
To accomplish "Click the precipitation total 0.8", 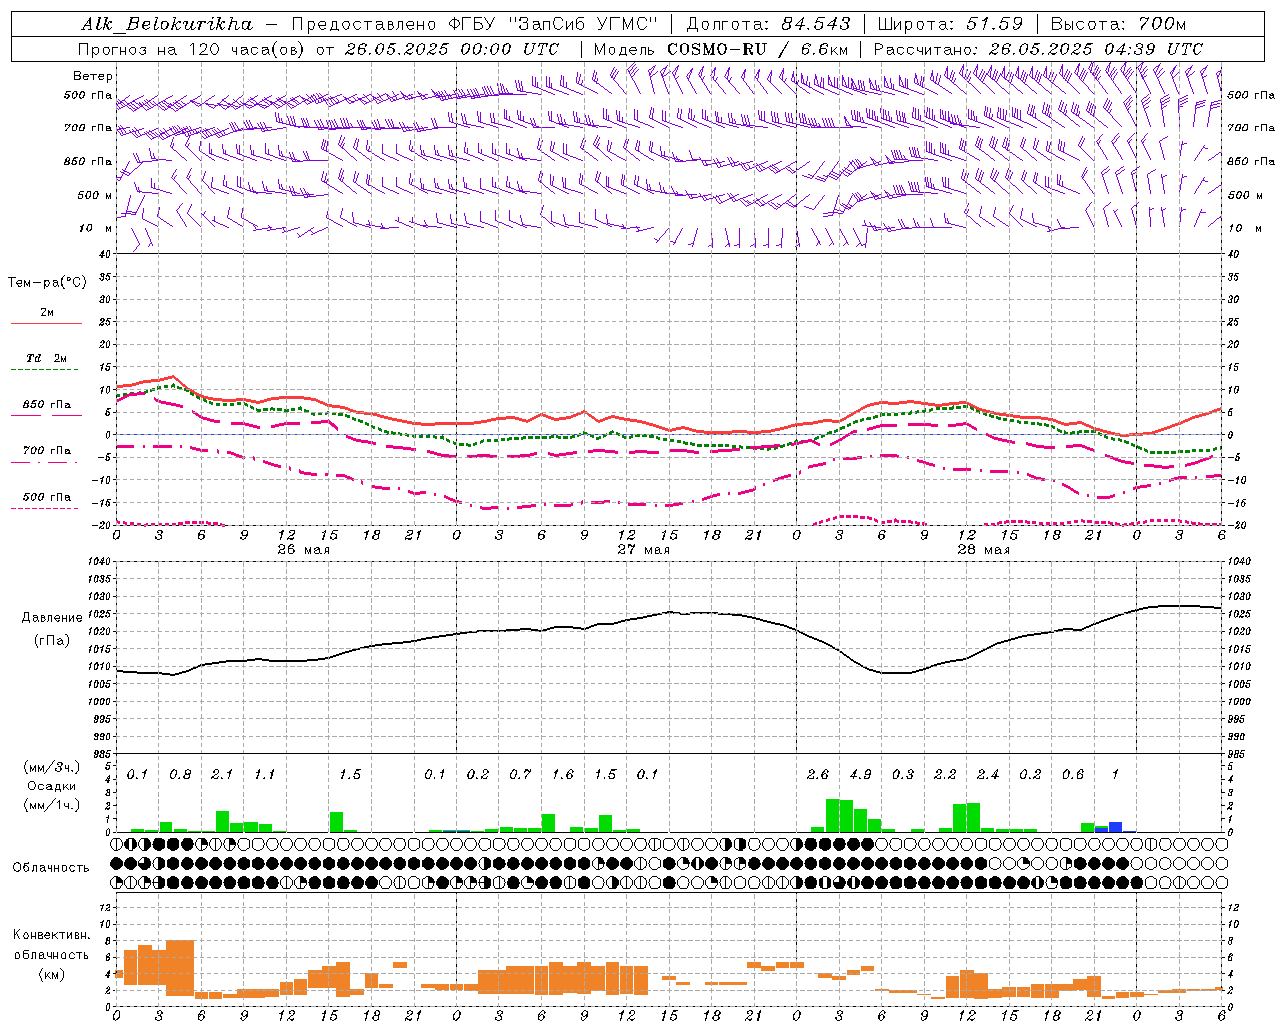I will click(180, 775).
